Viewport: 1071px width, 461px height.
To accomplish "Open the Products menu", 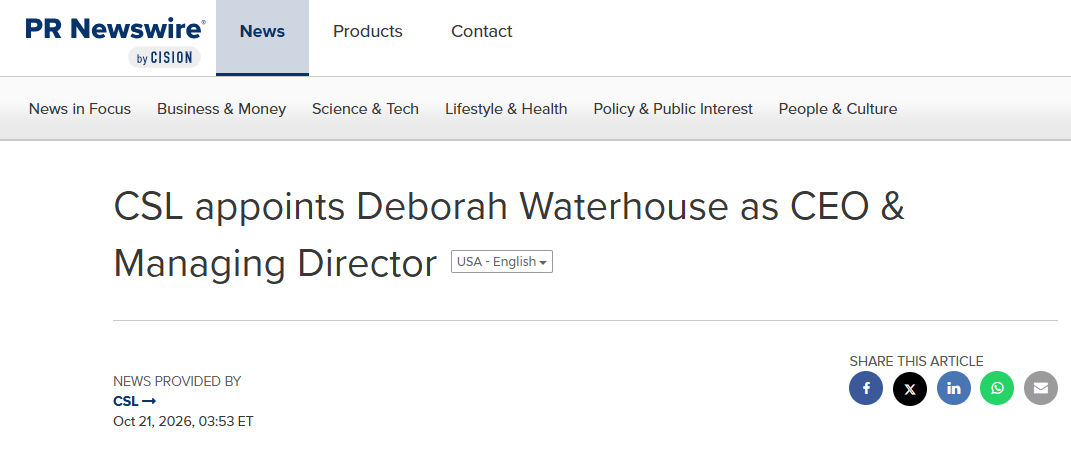I will click(367, 31).
